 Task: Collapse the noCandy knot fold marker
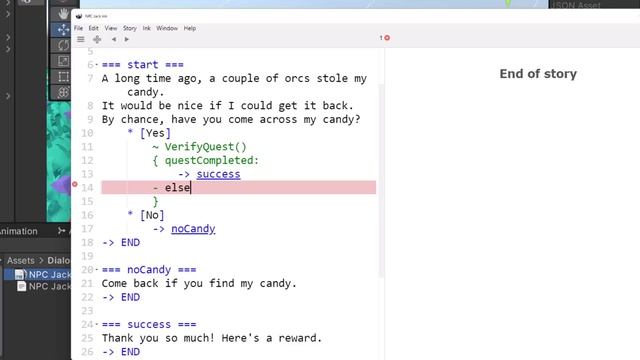click(x=96, y=270)
